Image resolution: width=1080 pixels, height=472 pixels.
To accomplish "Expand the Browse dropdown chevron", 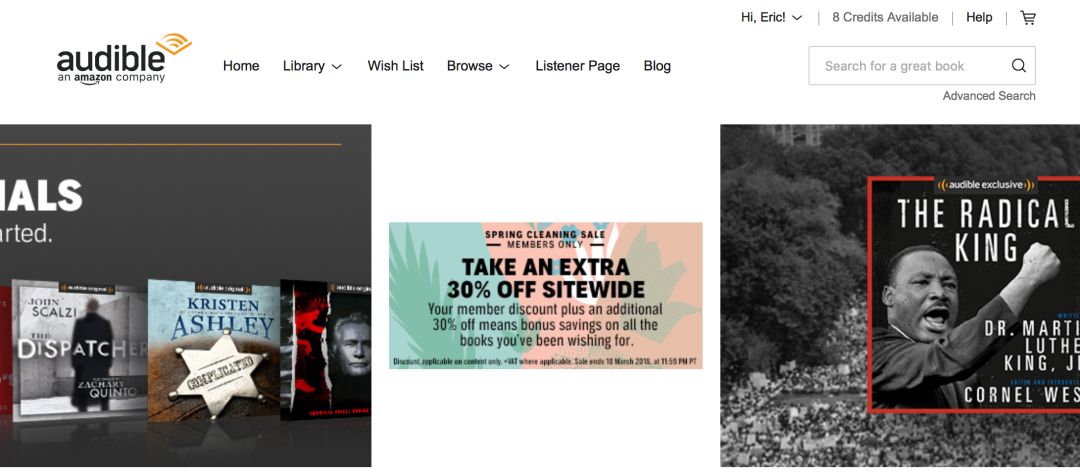I will tap(504, 67).
